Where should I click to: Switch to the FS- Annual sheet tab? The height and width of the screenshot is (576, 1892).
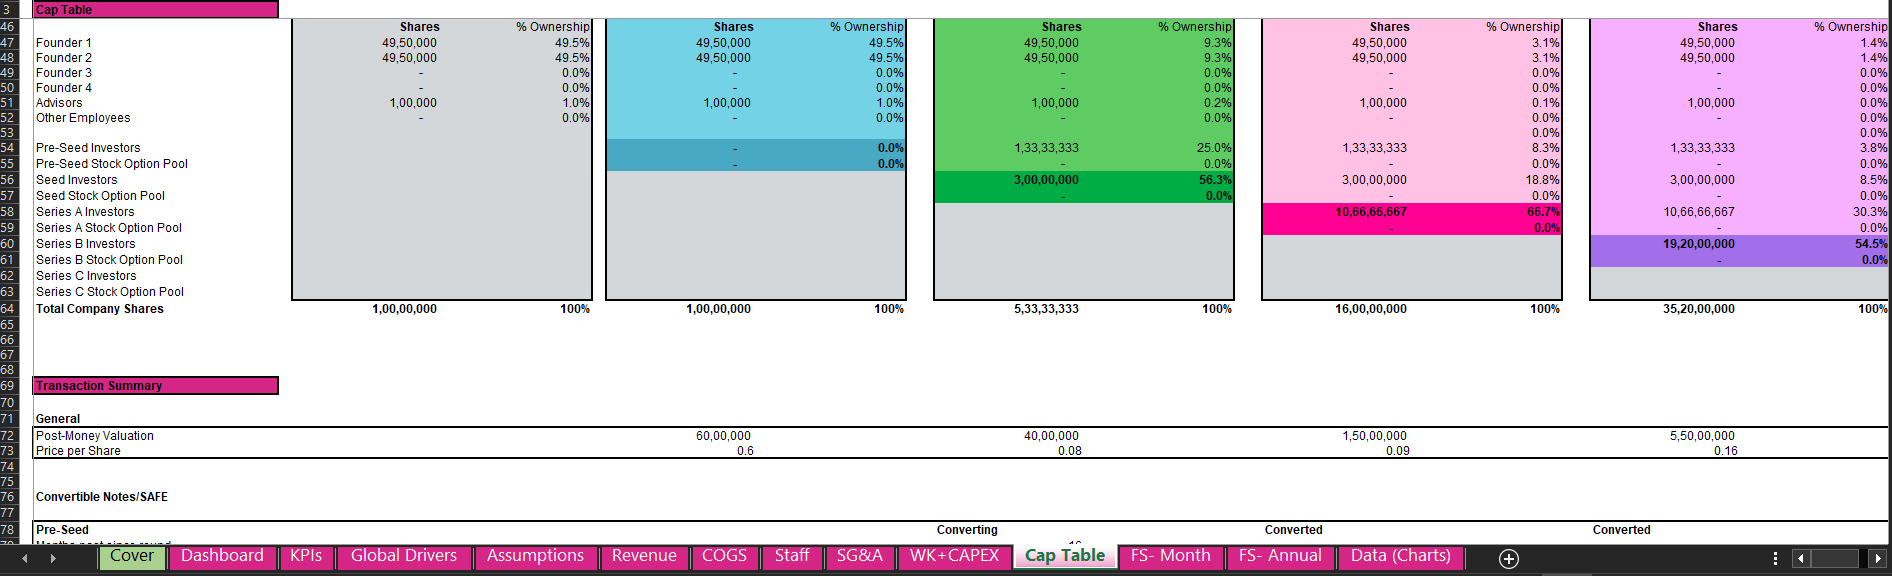point(1280,556)
